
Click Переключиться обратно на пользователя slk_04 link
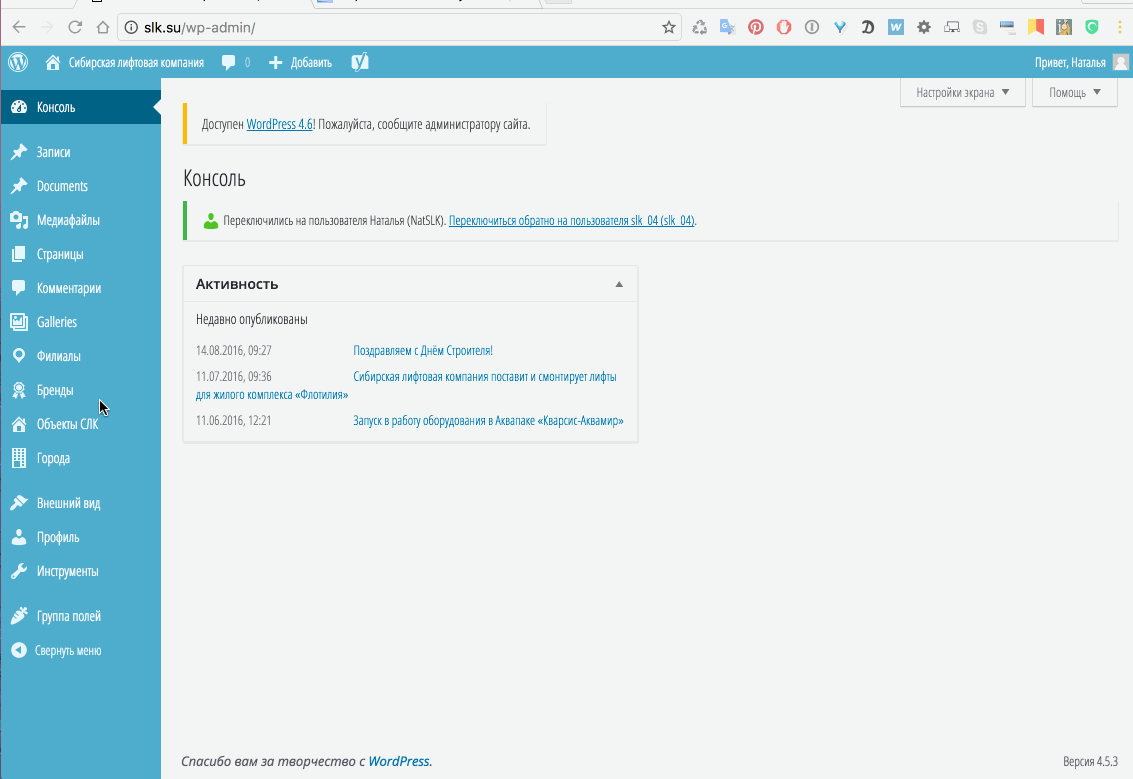[x=572, y=220]
